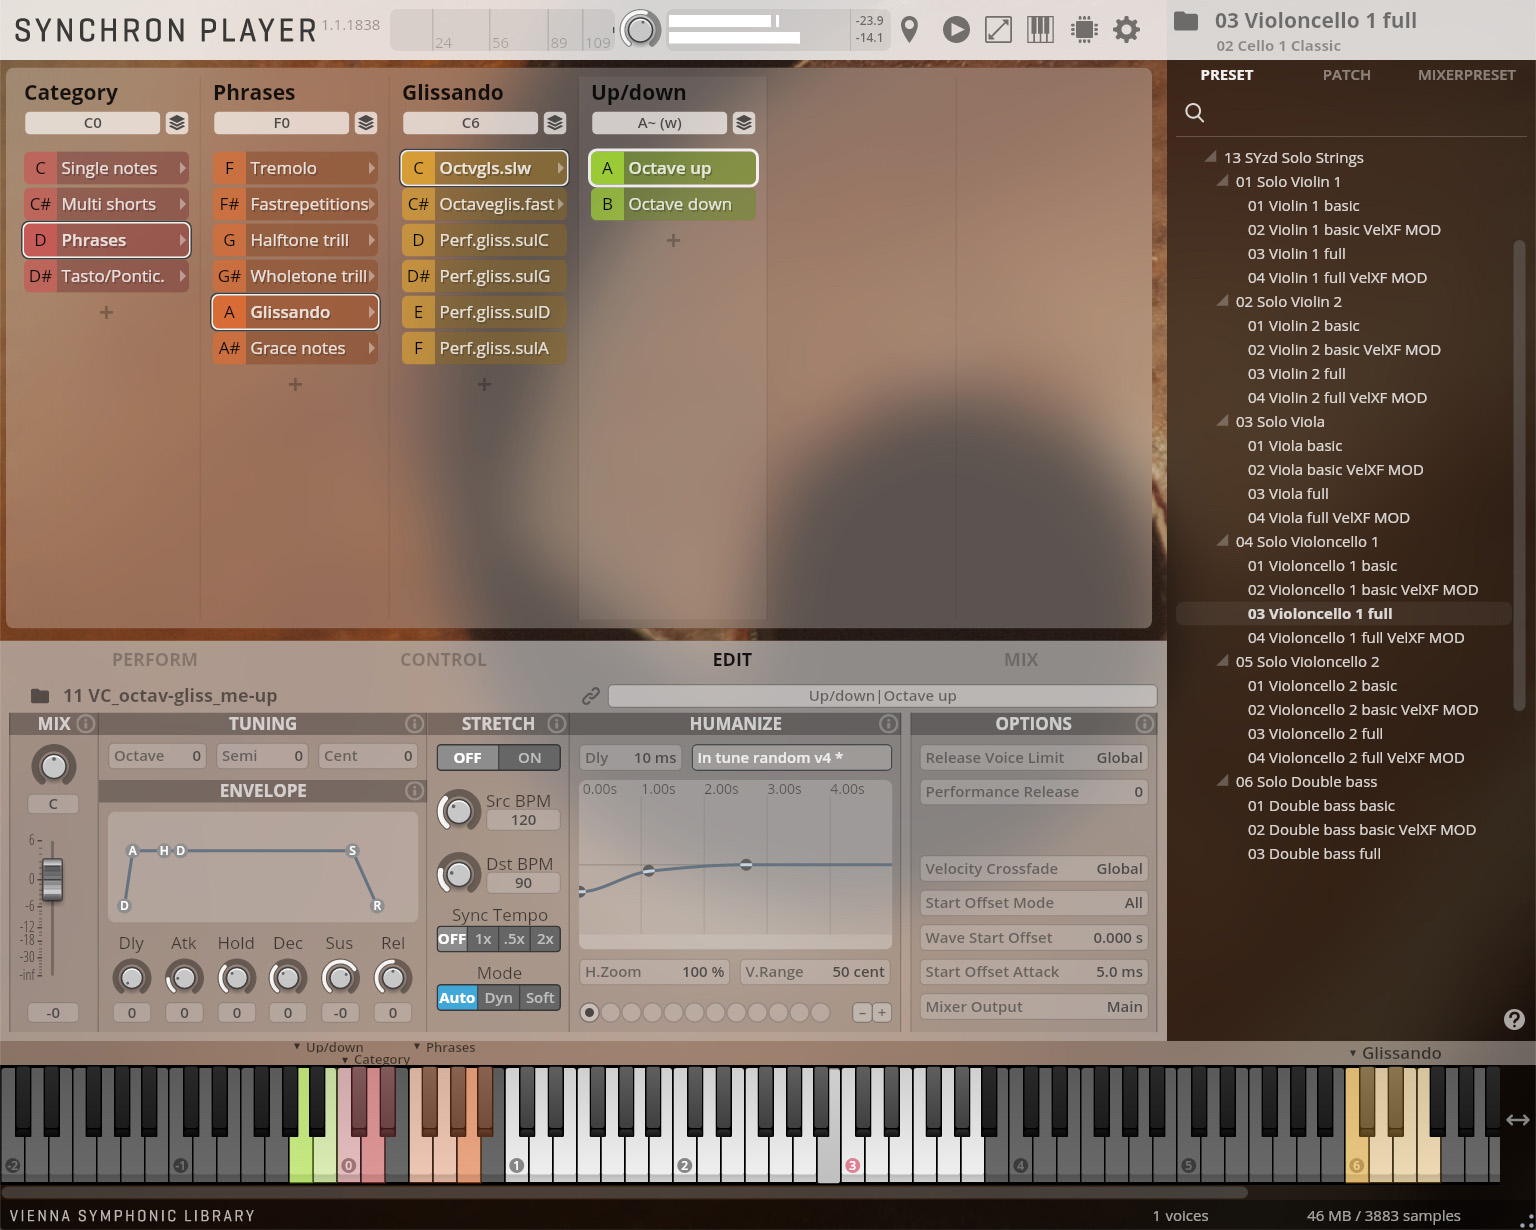Click the location pin icon in the toolbar
Screen dimensions: 1536x1230
(x=909, y=29)
